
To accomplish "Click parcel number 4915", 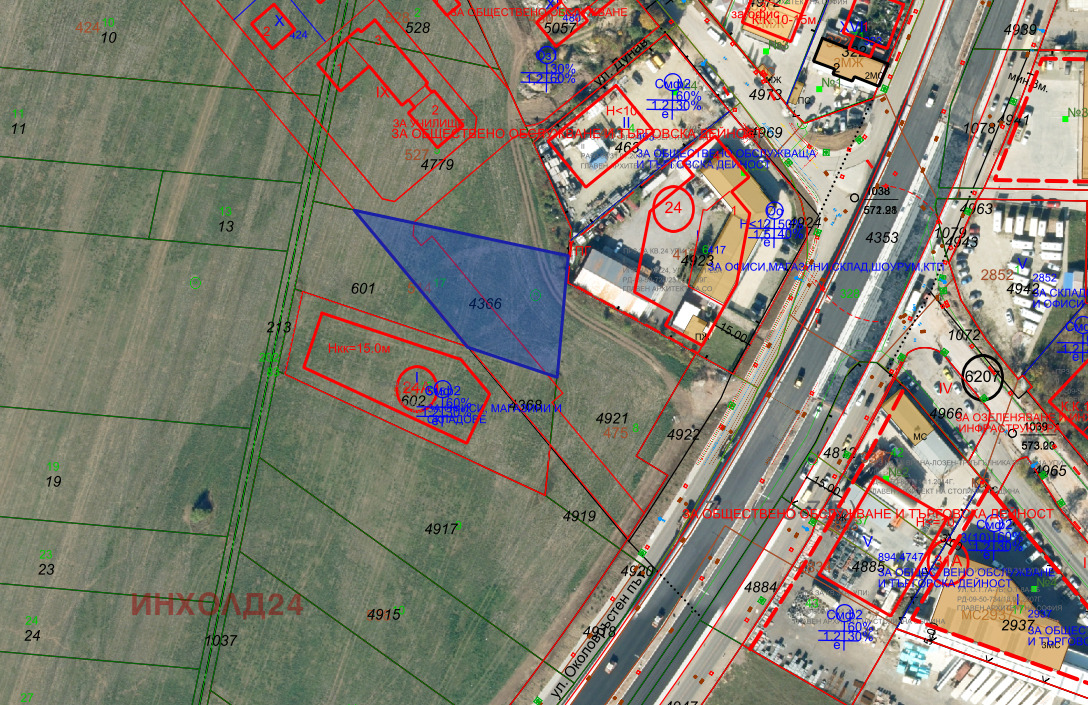I will click(x=384, y=613).
